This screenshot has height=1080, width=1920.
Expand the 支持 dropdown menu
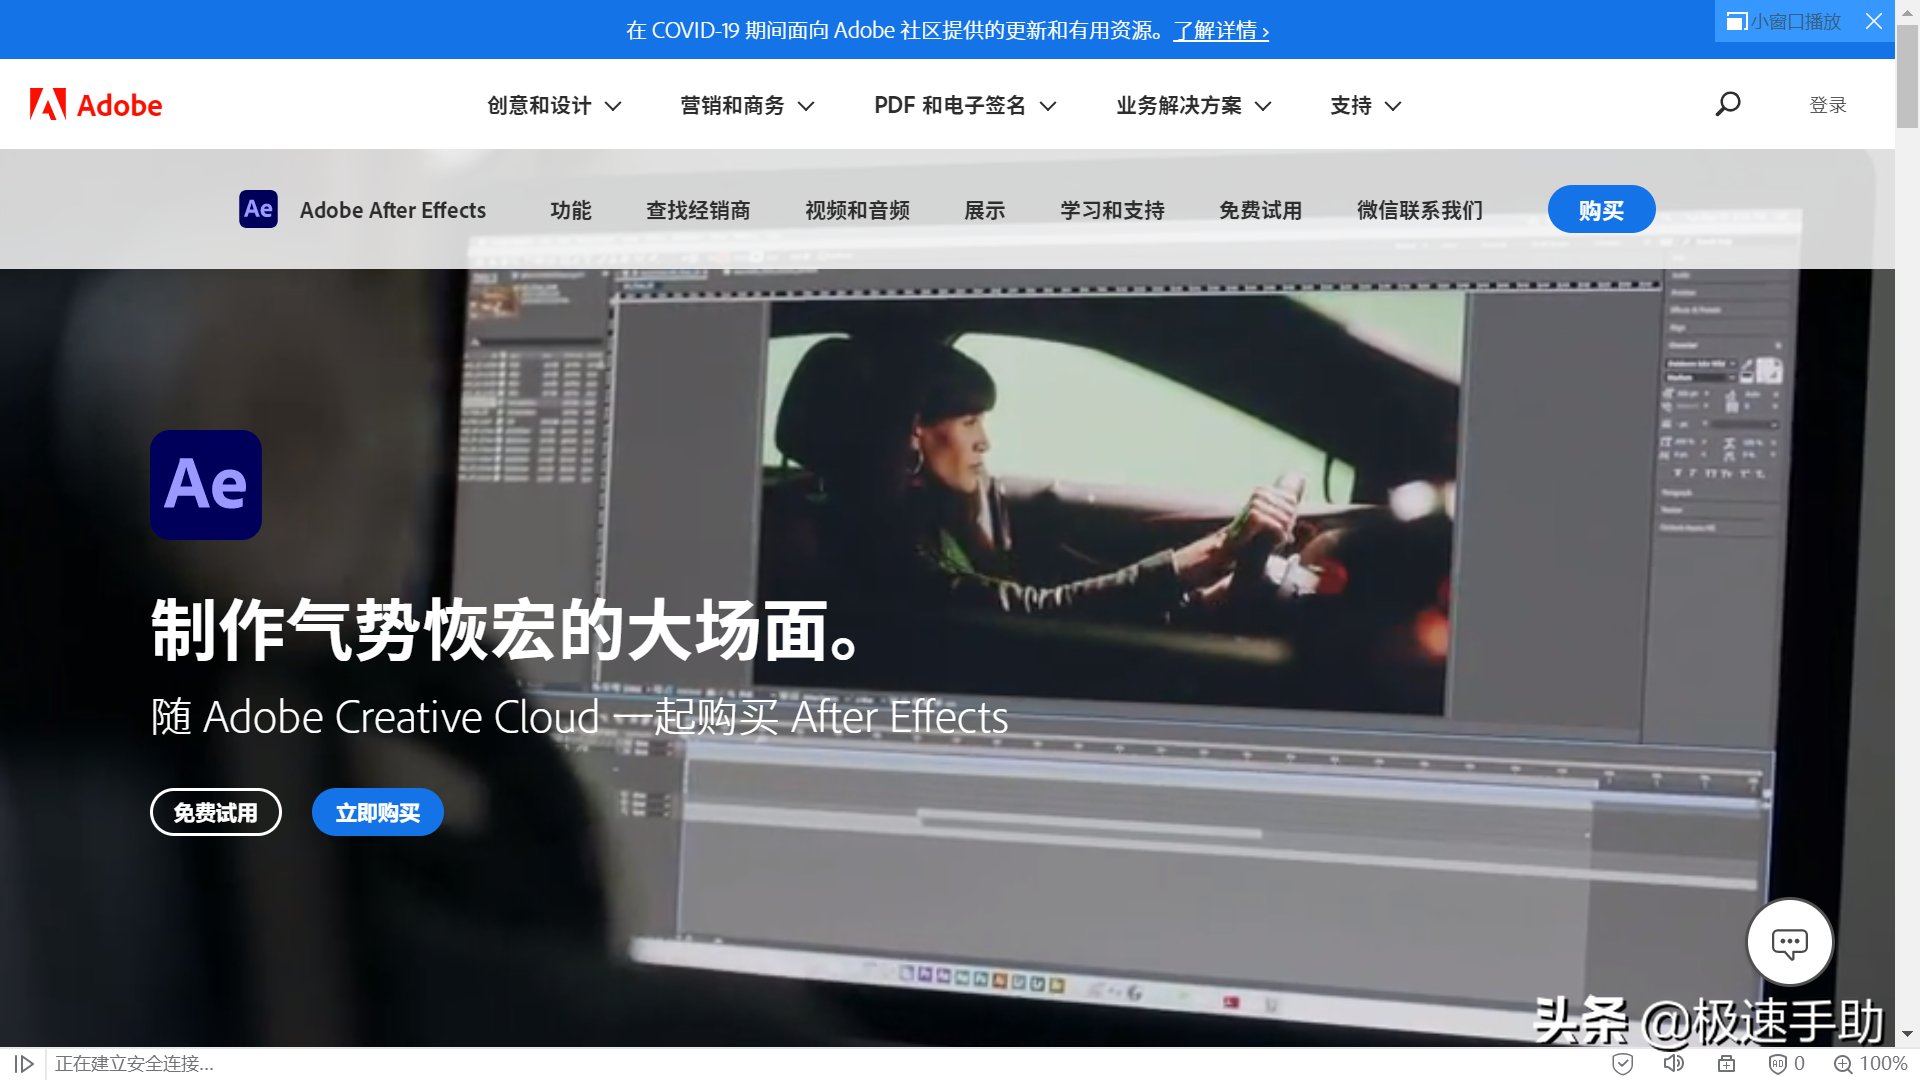(1364, 104)
